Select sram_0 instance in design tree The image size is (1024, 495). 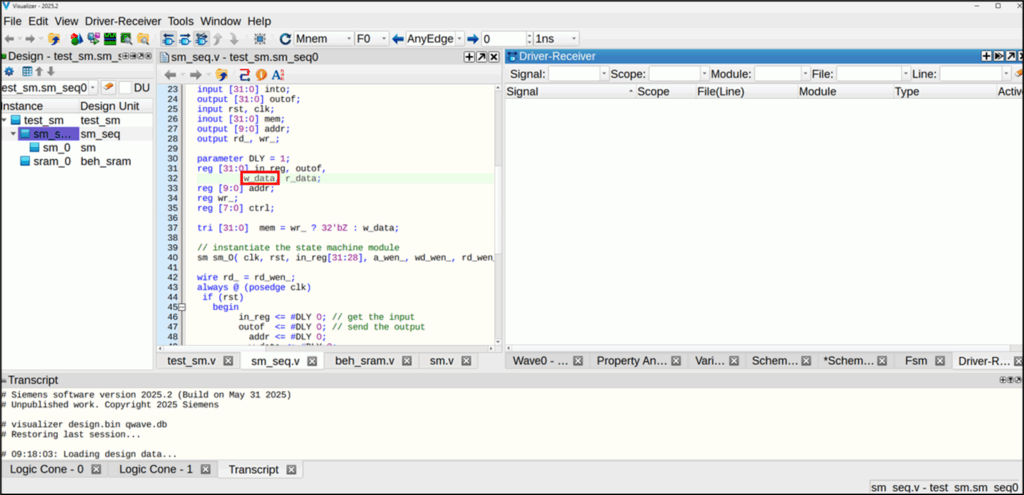click(51, 161)
